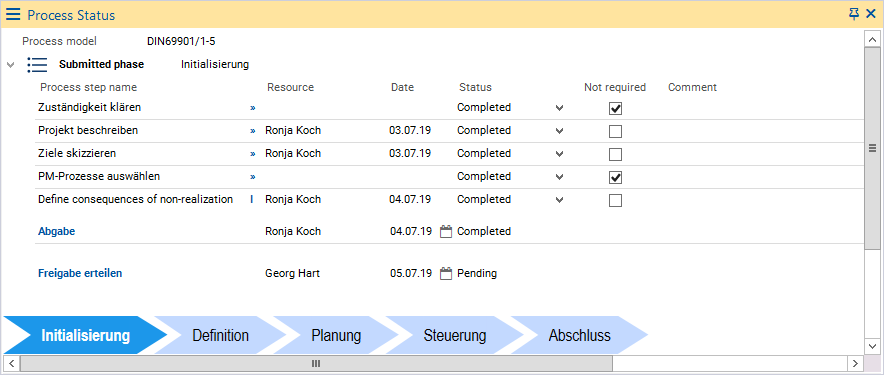
Task: Open the calendar picker for Freigabe erteilen date
Action: pyautogui.click(x=446, y=274)
